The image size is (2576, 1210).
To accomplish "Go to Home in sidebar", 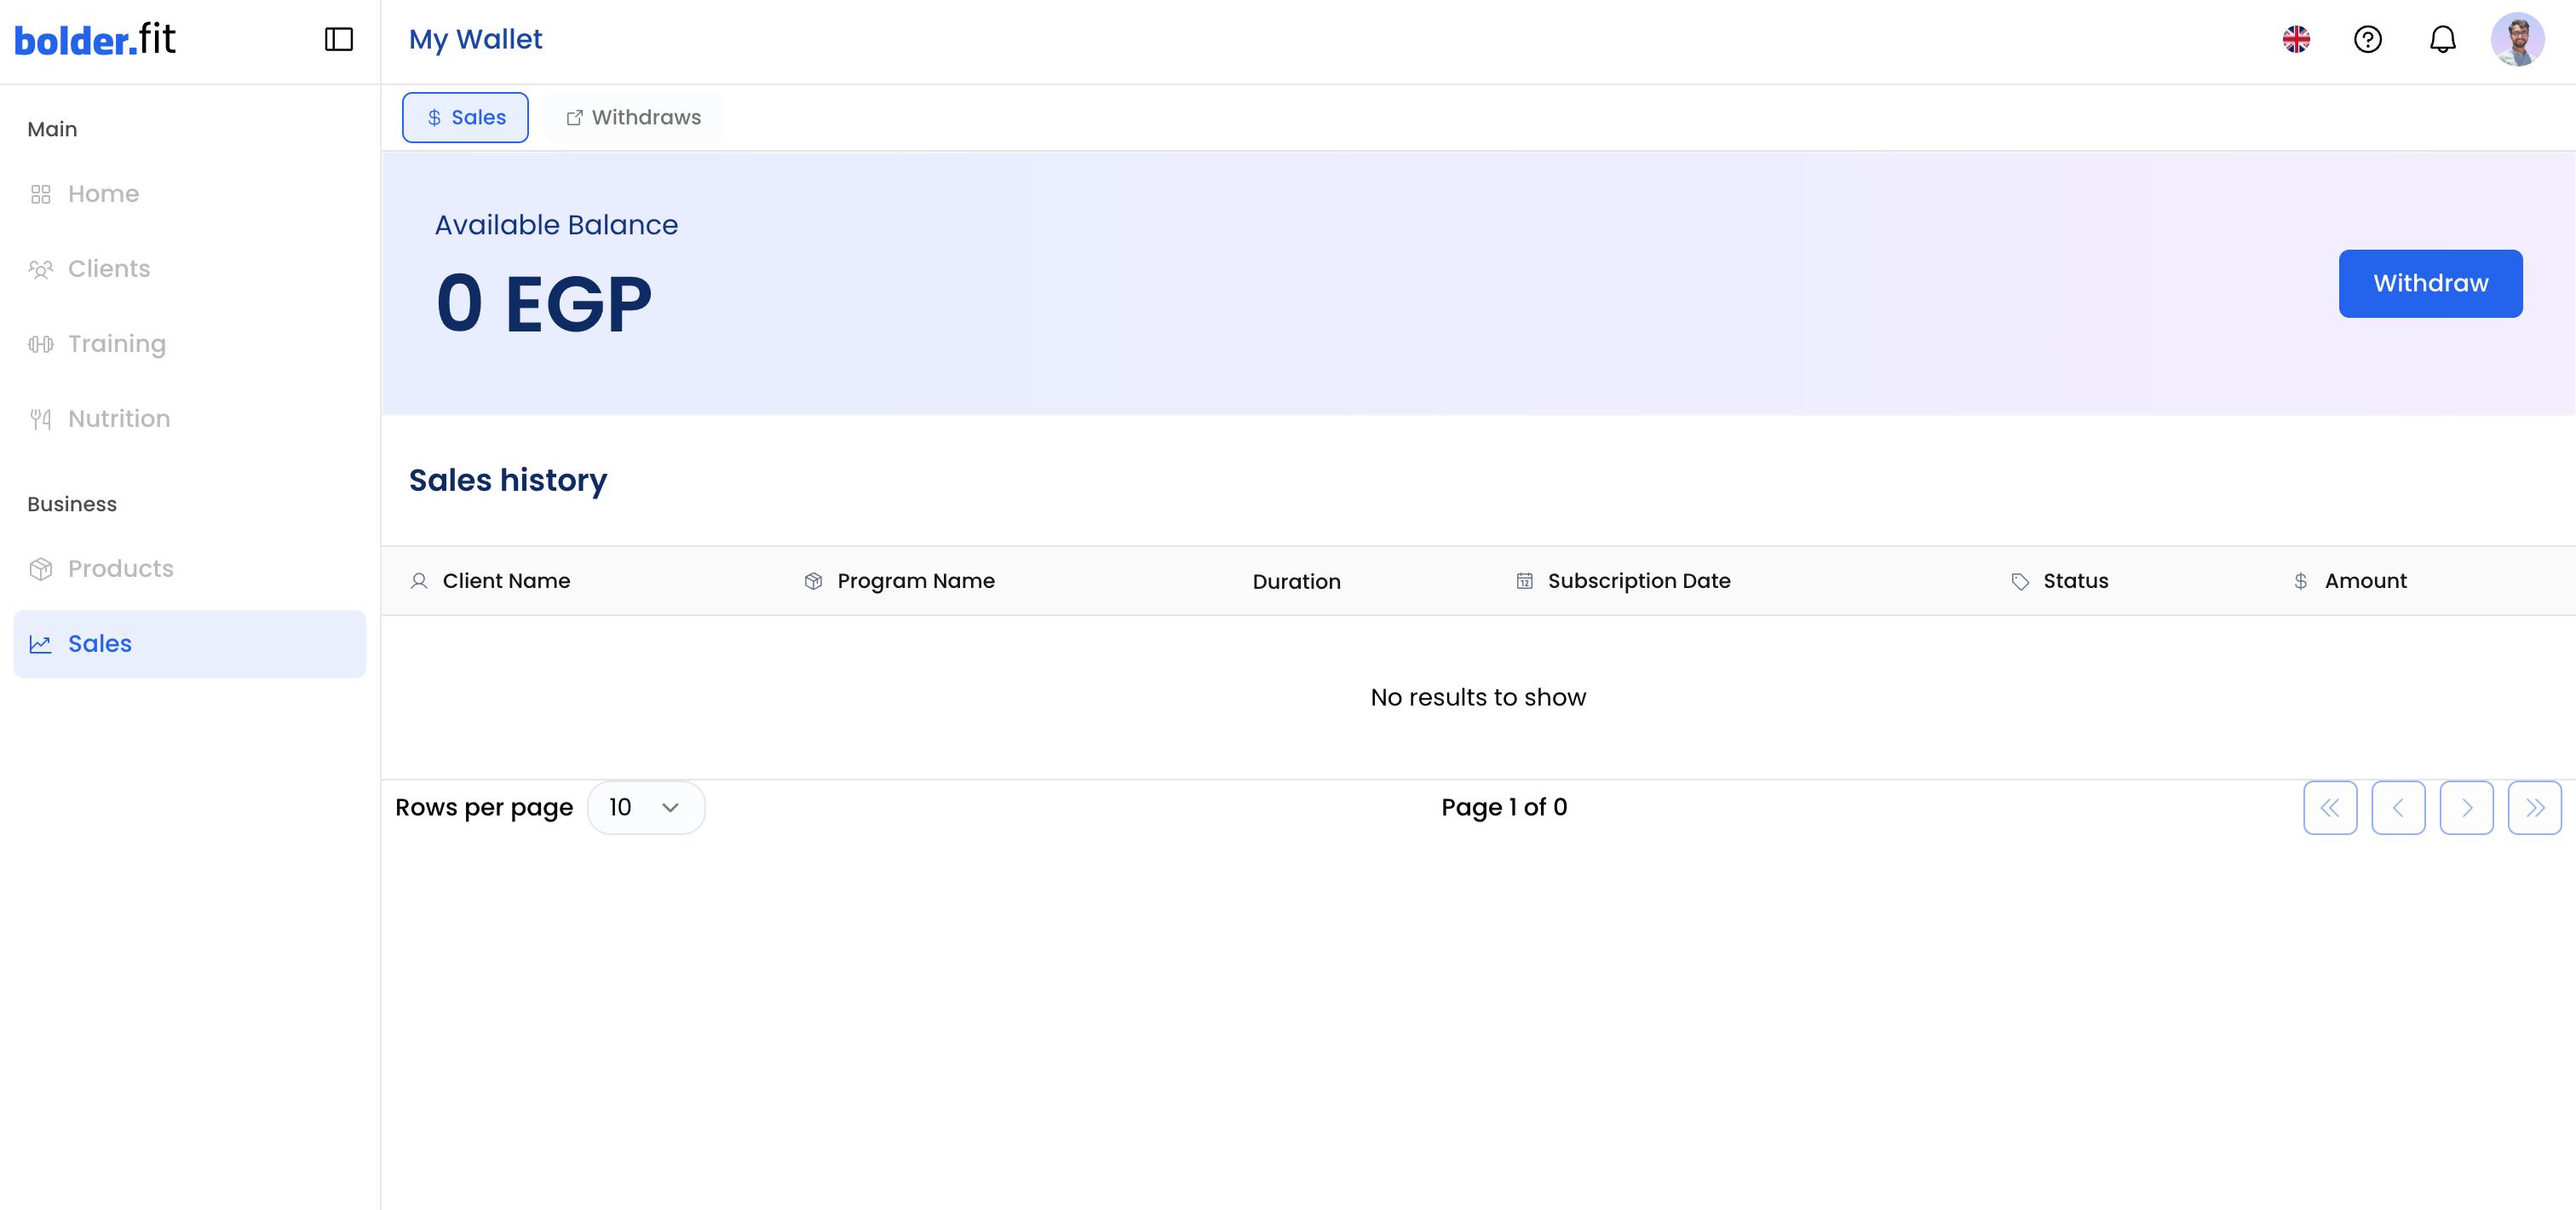I will pos(103,194).
